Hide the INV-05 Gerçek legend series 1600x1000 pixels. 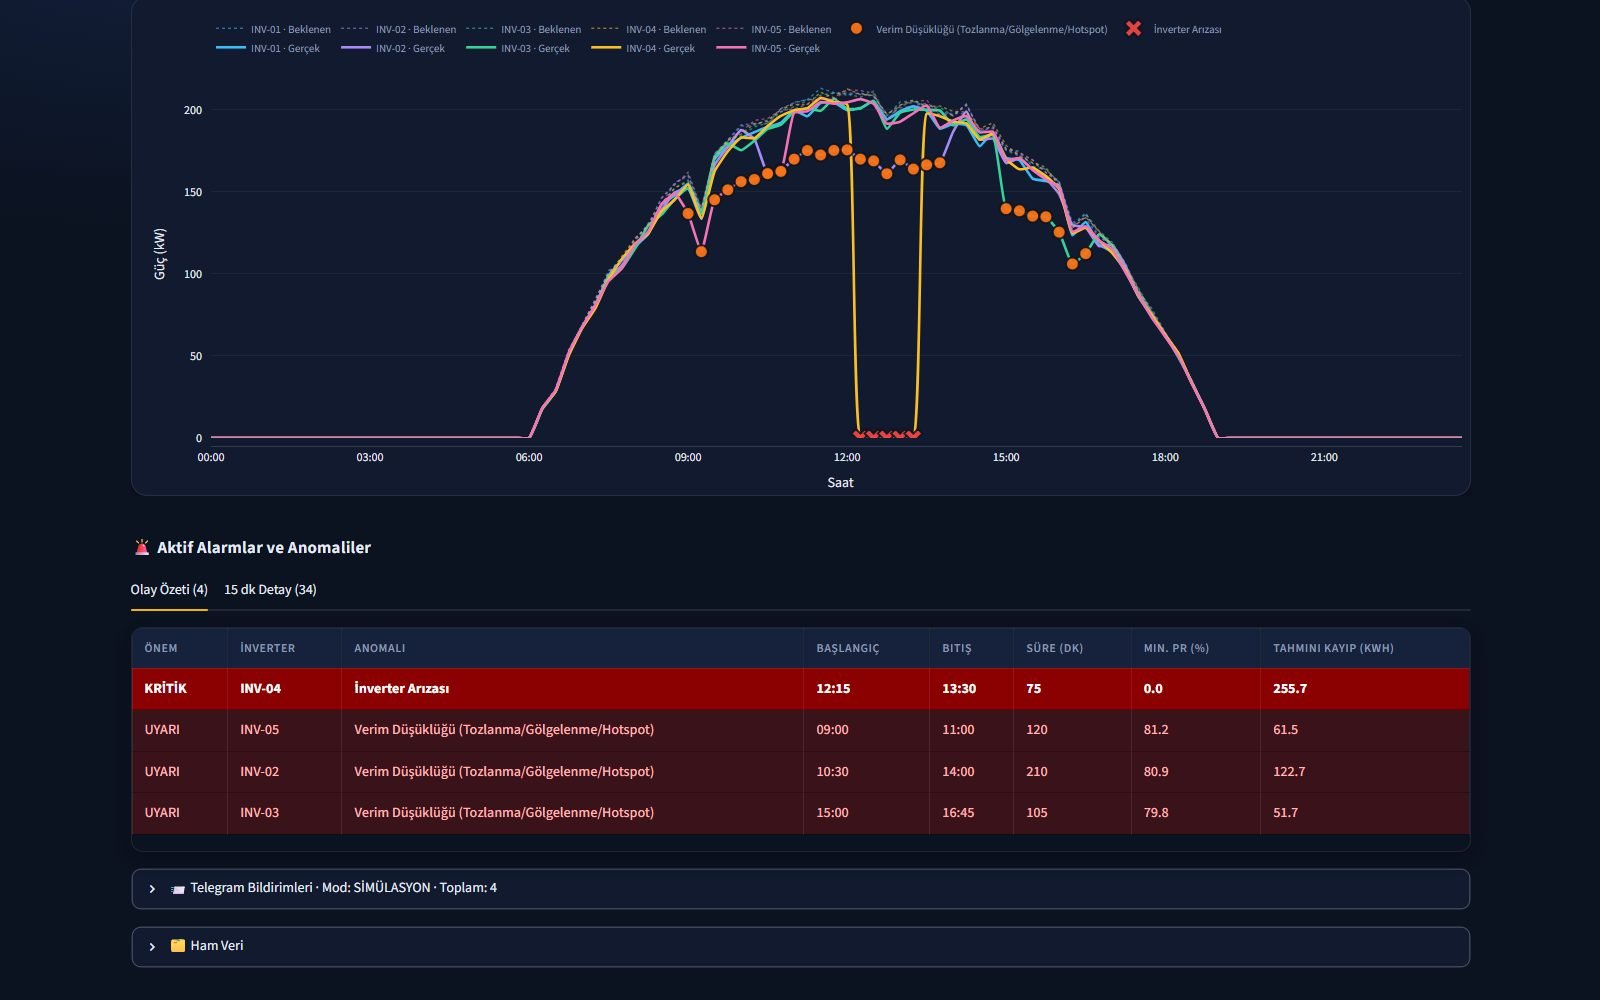click(x=768, y=48)
